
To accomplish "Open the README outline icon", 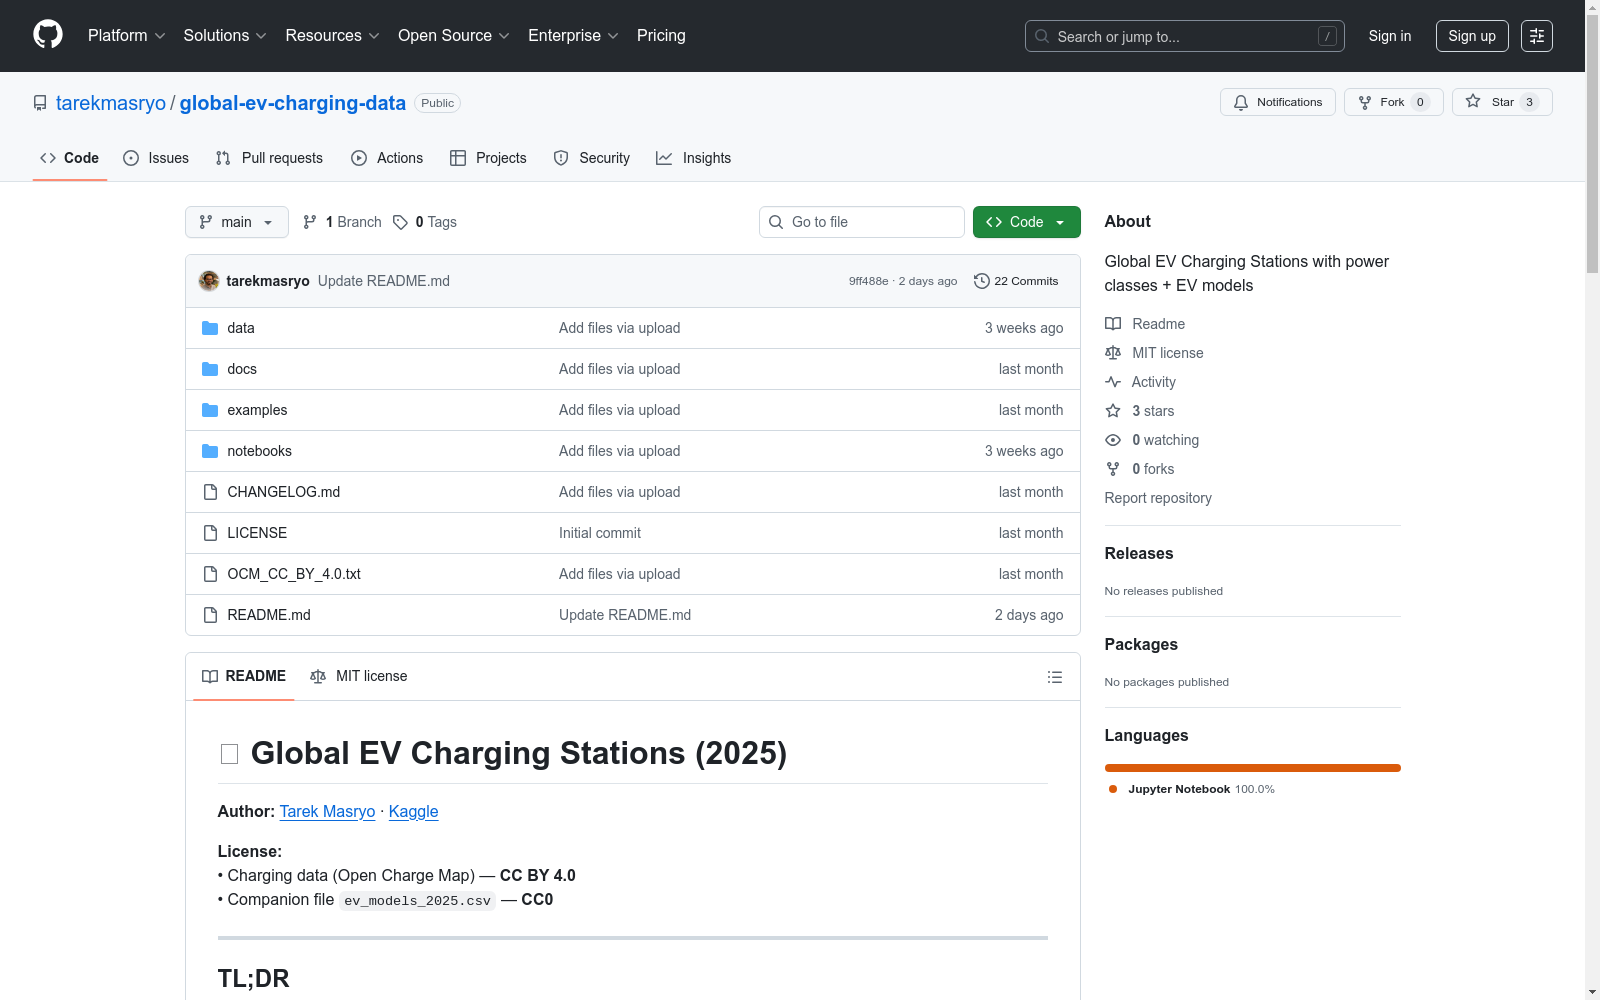I will [x=1054, y=677].
